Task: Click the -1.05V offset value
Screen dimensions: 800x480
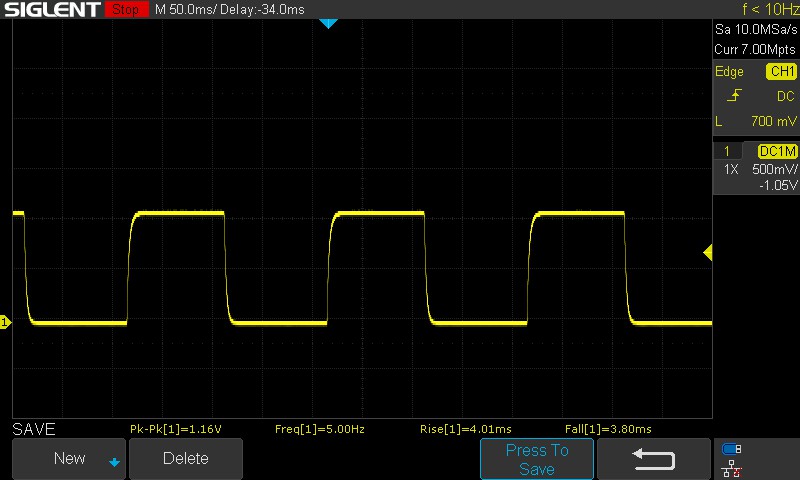Action: (x=778, y=185)
